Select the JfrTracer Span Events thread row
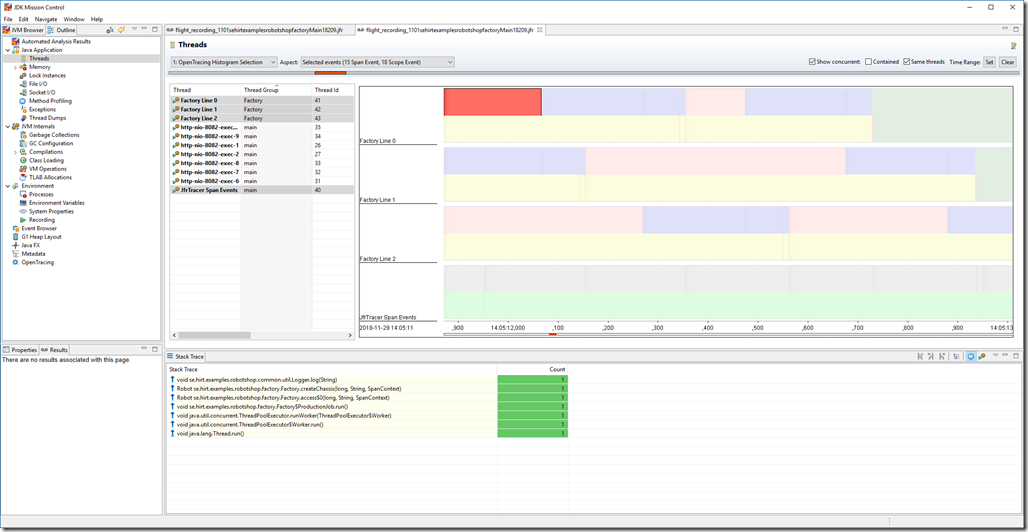Image resolution: width=1028 pixels, height=532 pixels. [262, 190]
